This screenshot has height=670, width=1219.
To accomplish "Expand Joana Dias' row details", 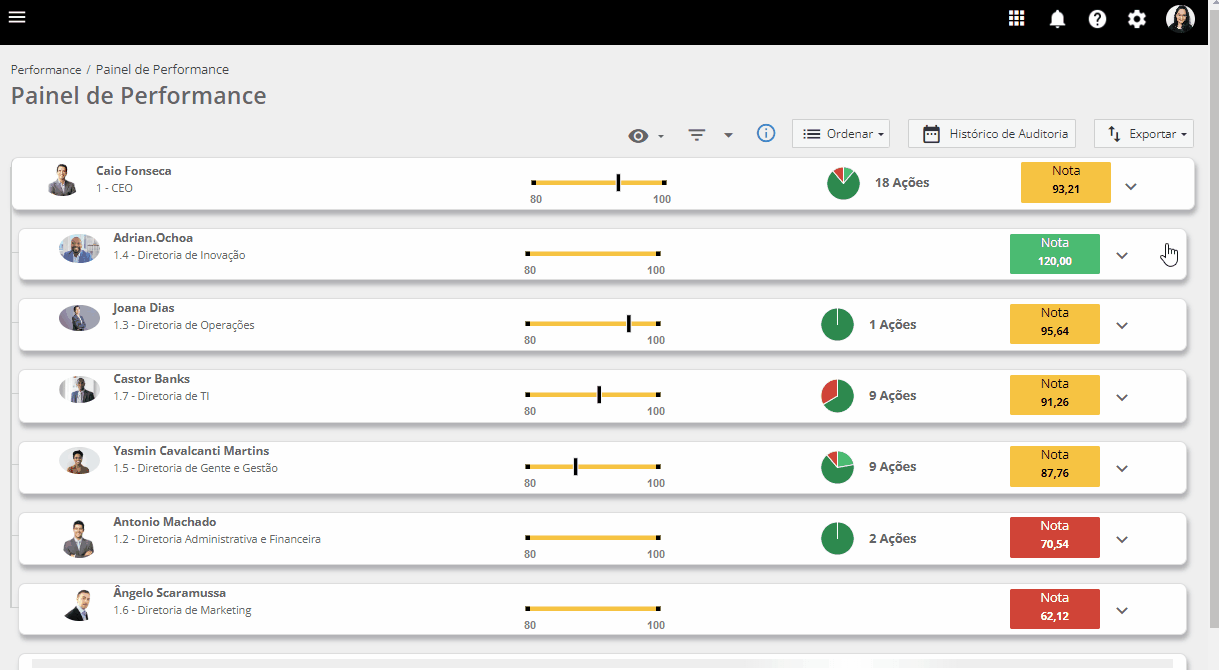I will click(1122, 325).
